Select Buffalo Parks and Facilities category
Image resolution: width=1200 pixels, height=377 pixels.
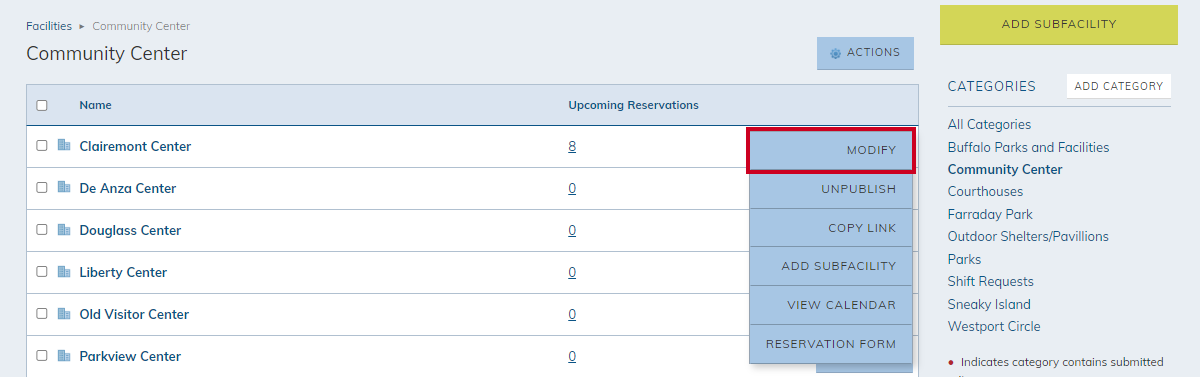click(1028, 147)
